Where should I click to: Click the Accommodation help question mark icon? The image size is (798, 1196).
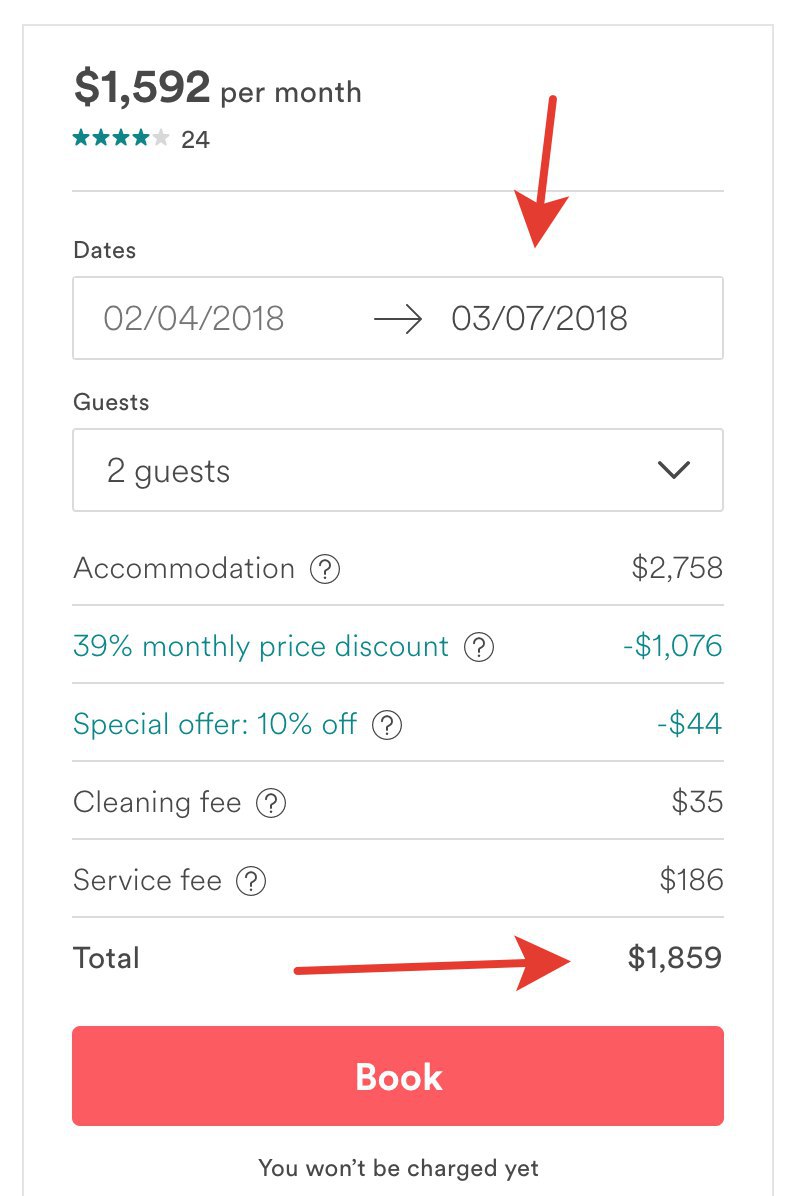pos(325,568)
